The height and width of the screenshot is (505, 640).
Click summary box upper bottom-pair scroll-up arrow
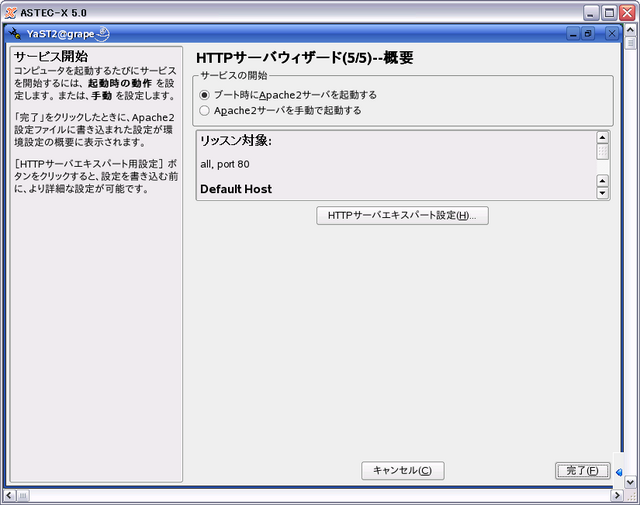pos(602,180)
